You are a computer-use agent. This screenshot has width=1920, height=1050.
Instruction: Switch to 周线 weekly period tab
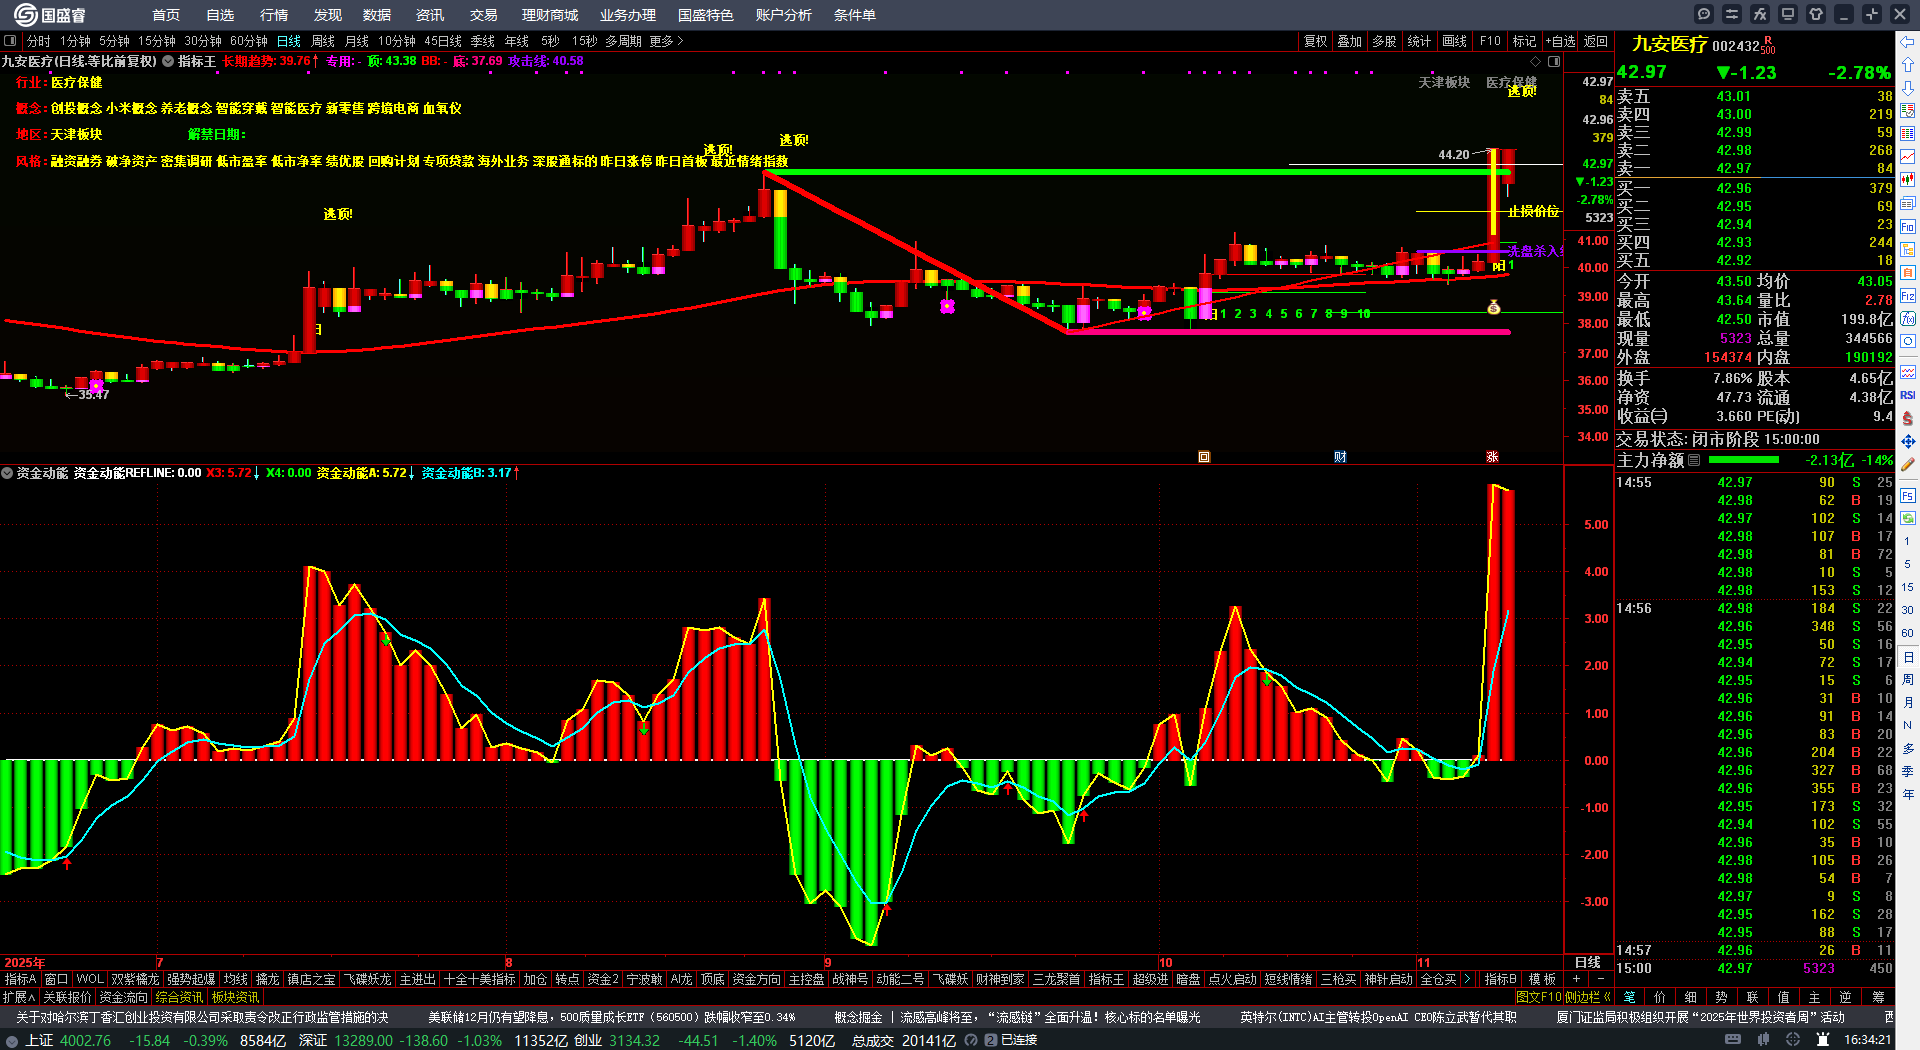[323, 41]
